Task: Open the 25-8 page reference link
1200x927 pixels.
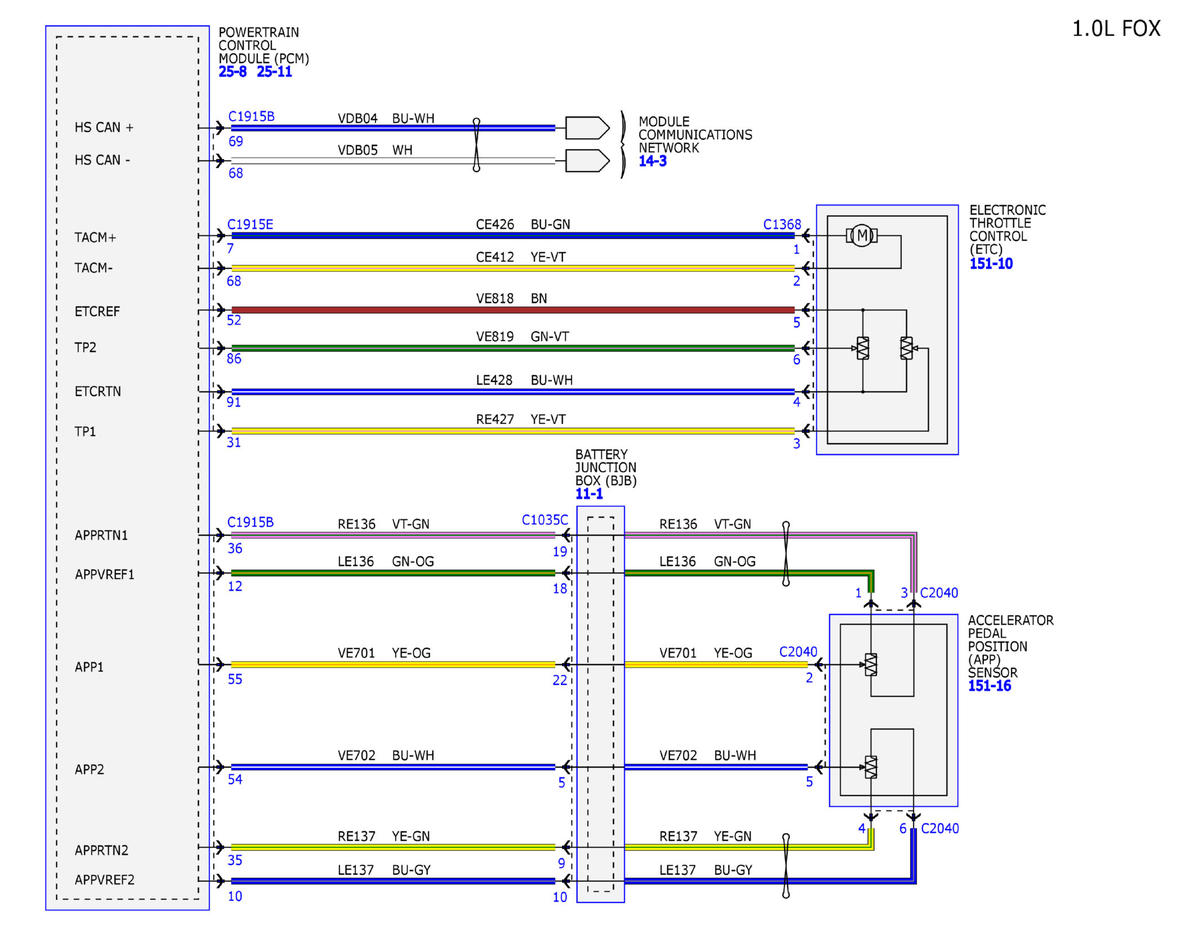Action: point(234,72)
